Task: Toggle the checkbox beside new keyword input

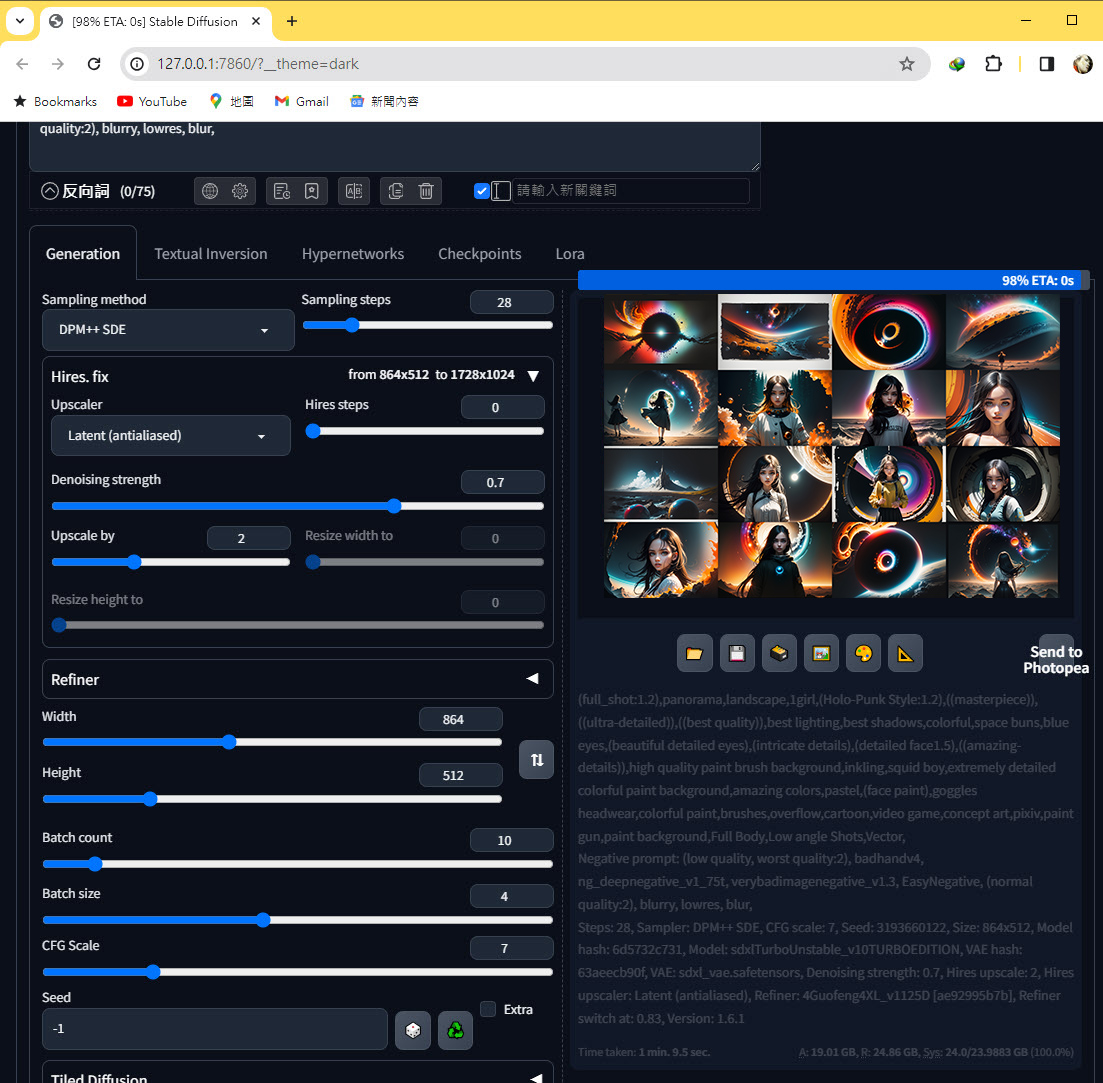Action: (482, 191)
